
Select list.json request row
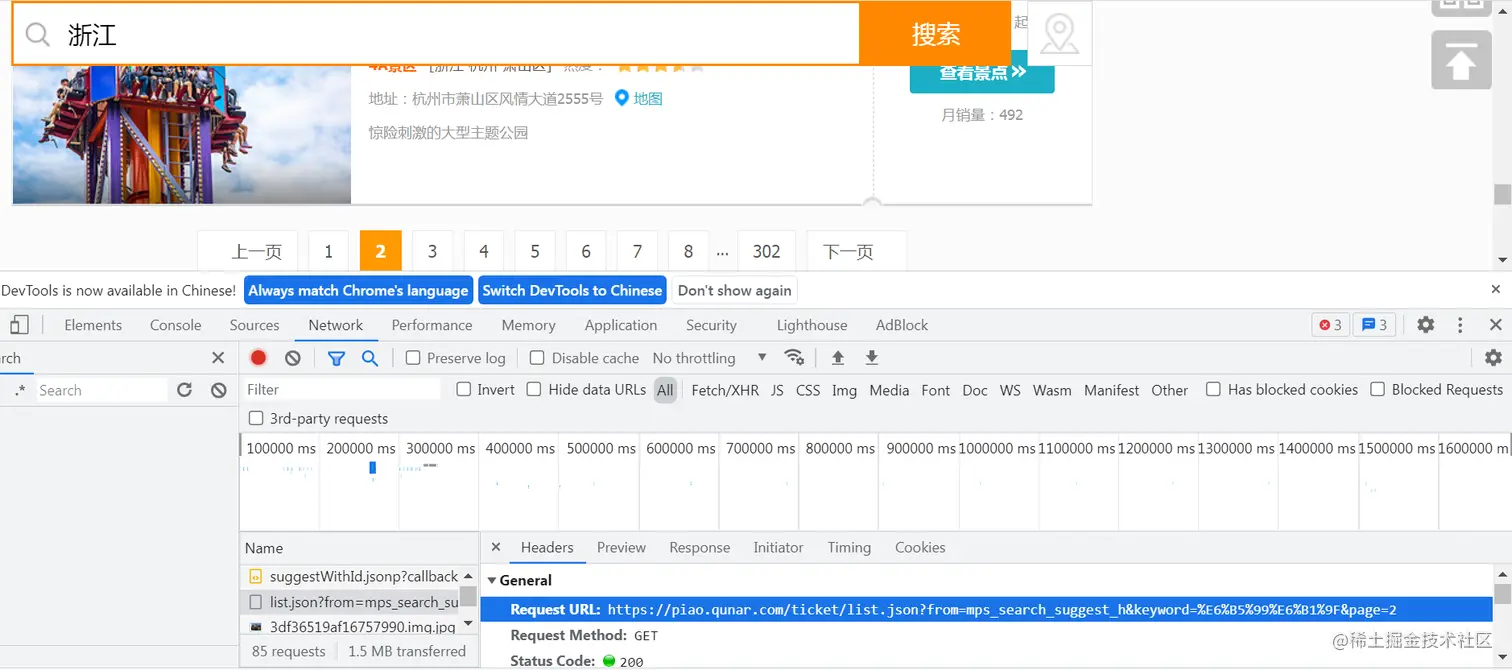point(351,602)
